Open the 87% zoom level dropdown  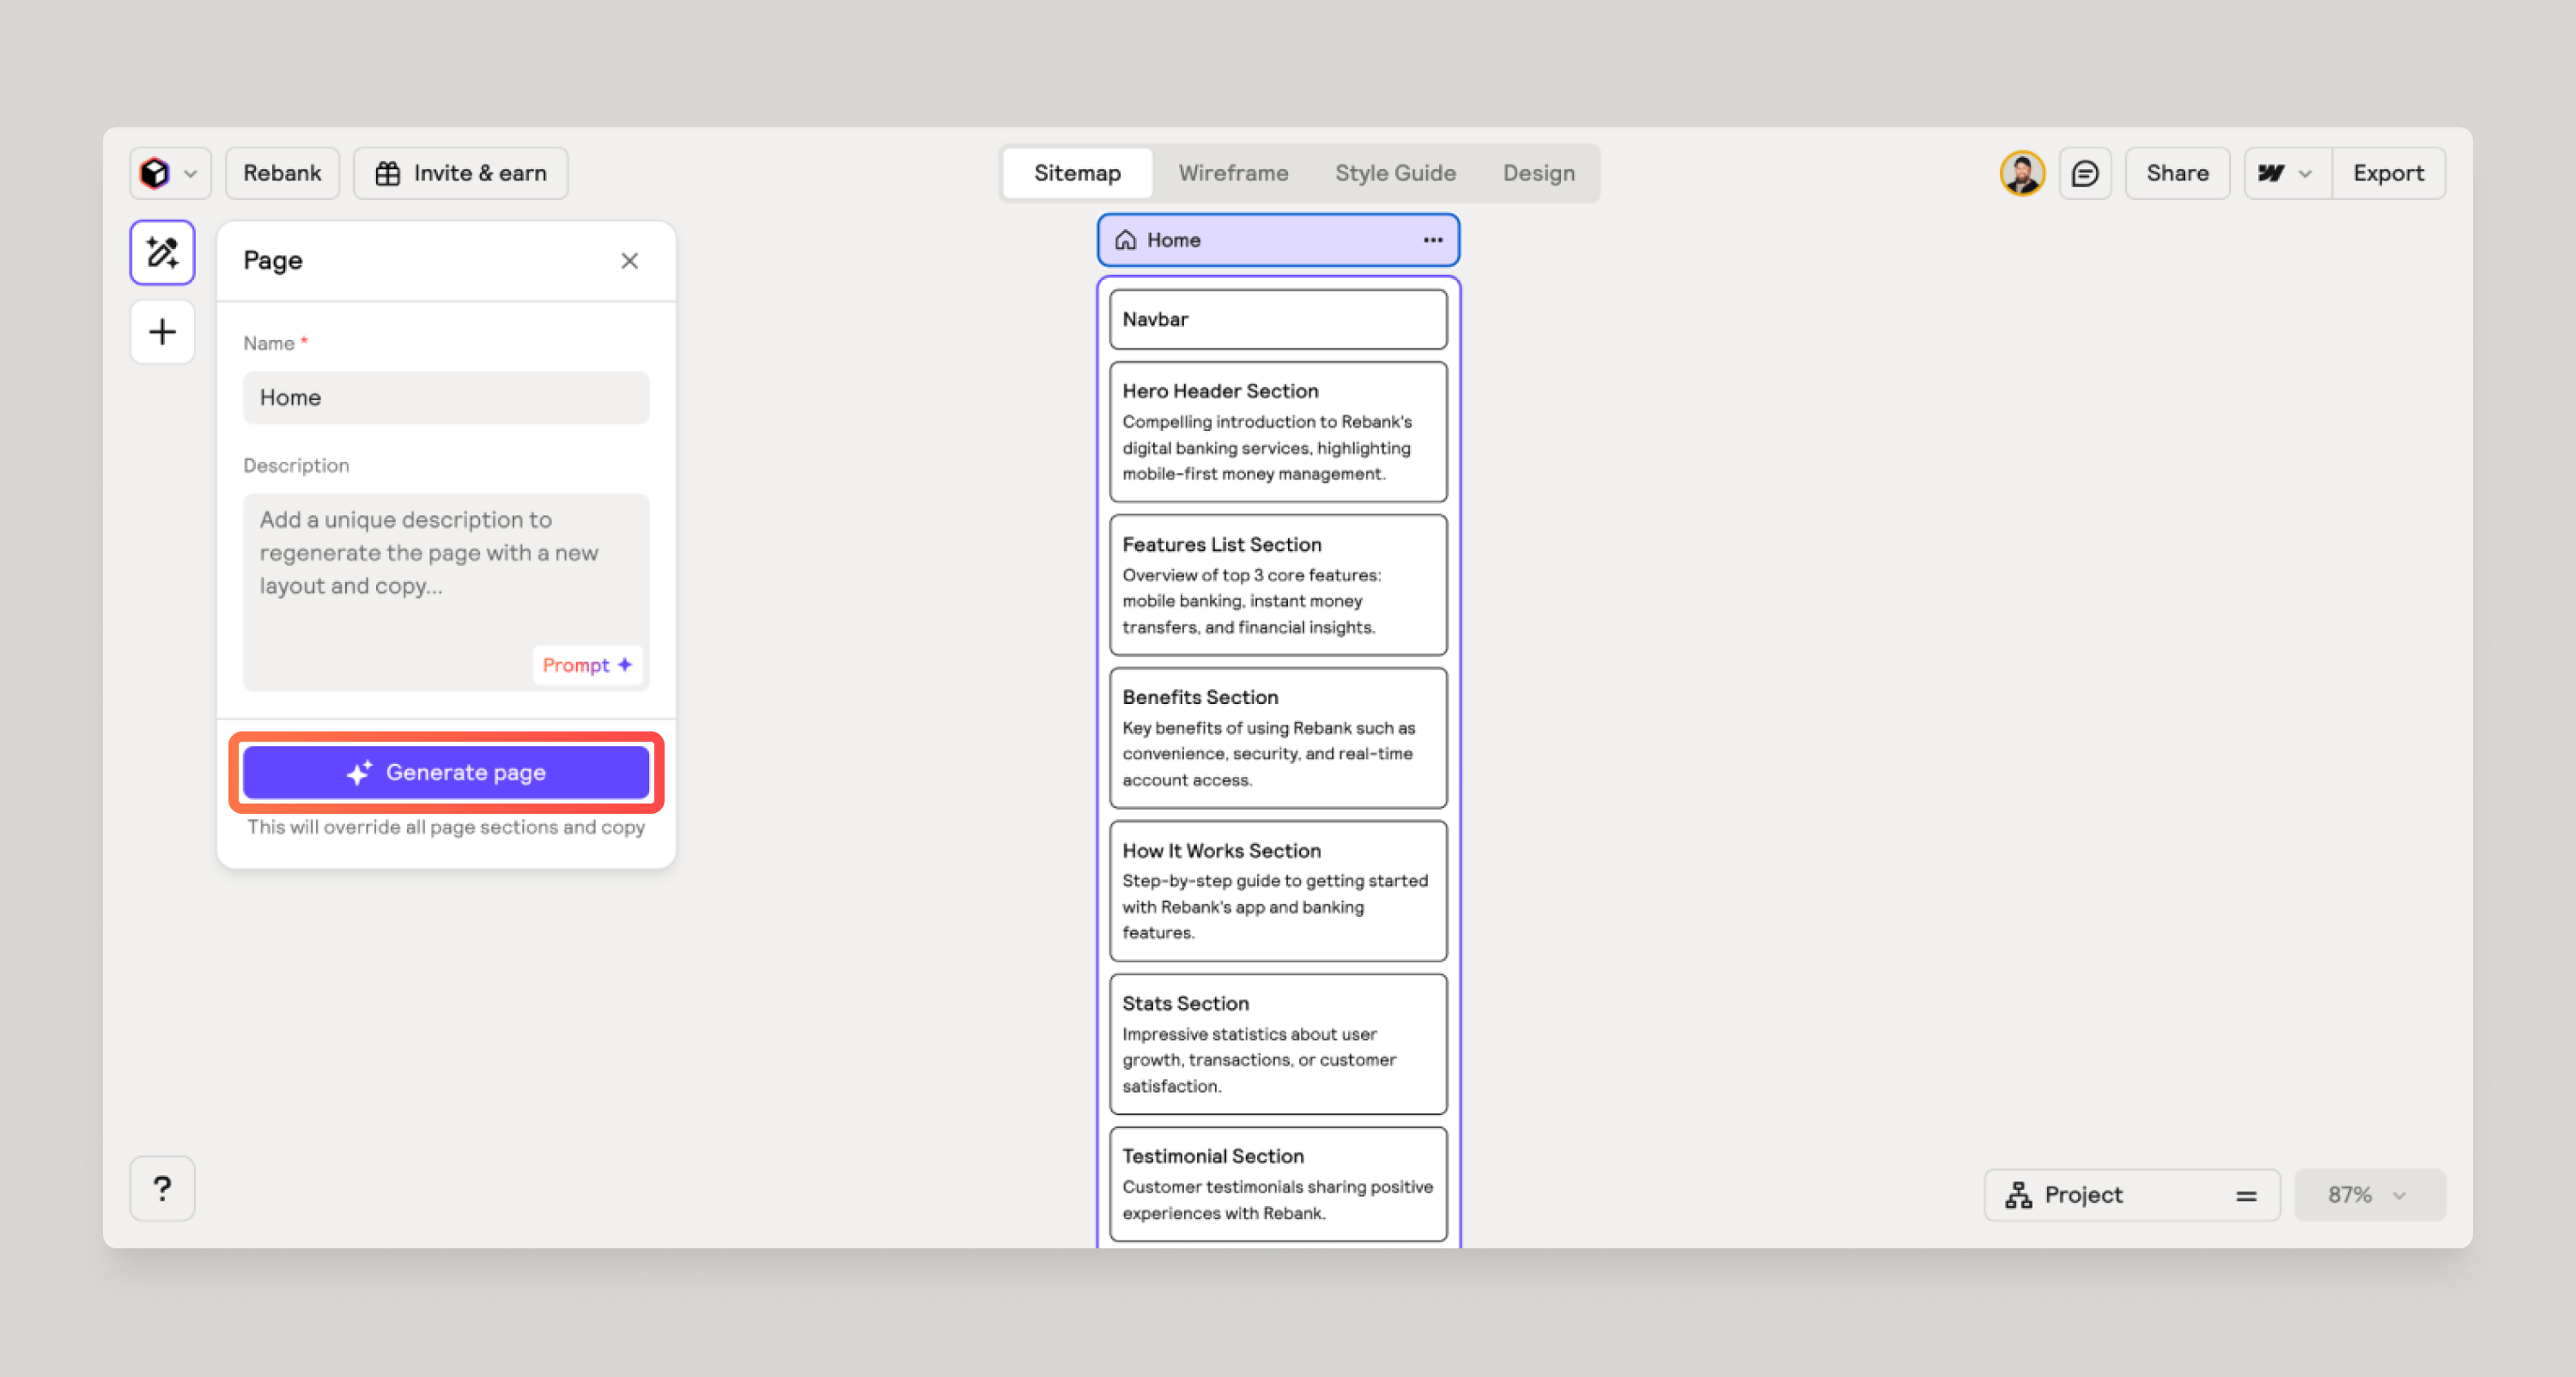point(2368,1194)
